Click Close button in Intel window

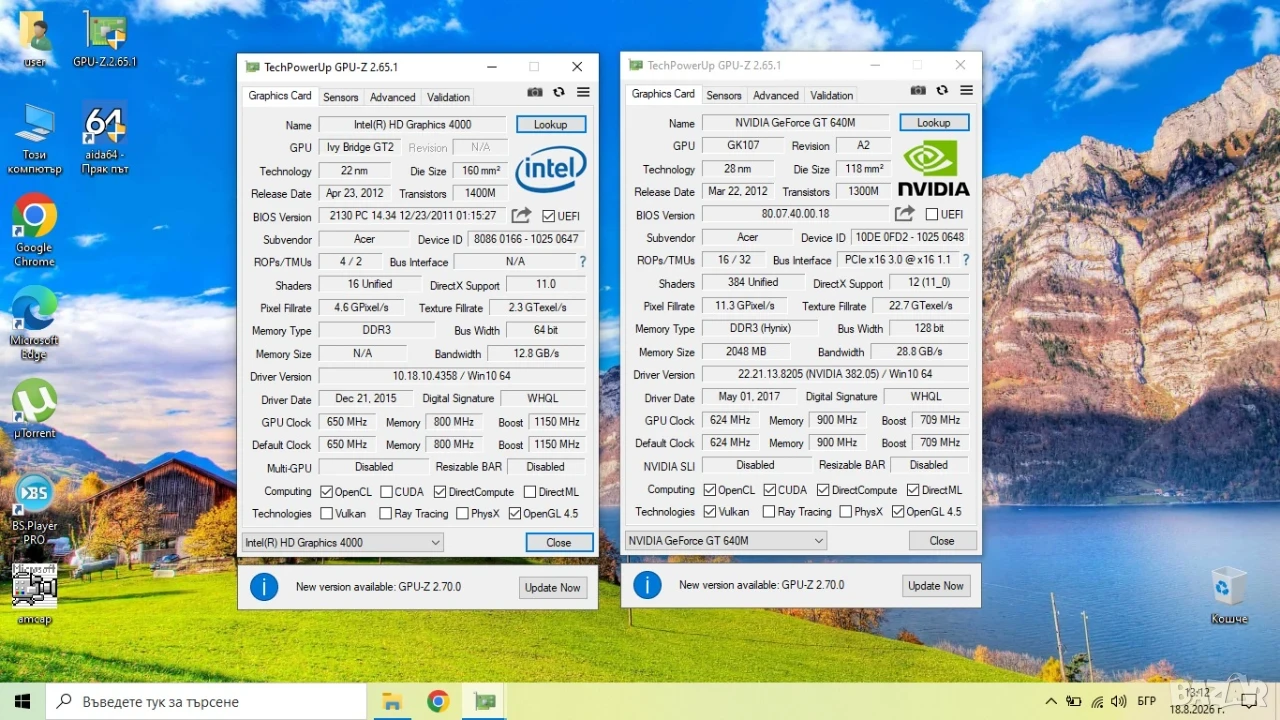coord(559,543)
